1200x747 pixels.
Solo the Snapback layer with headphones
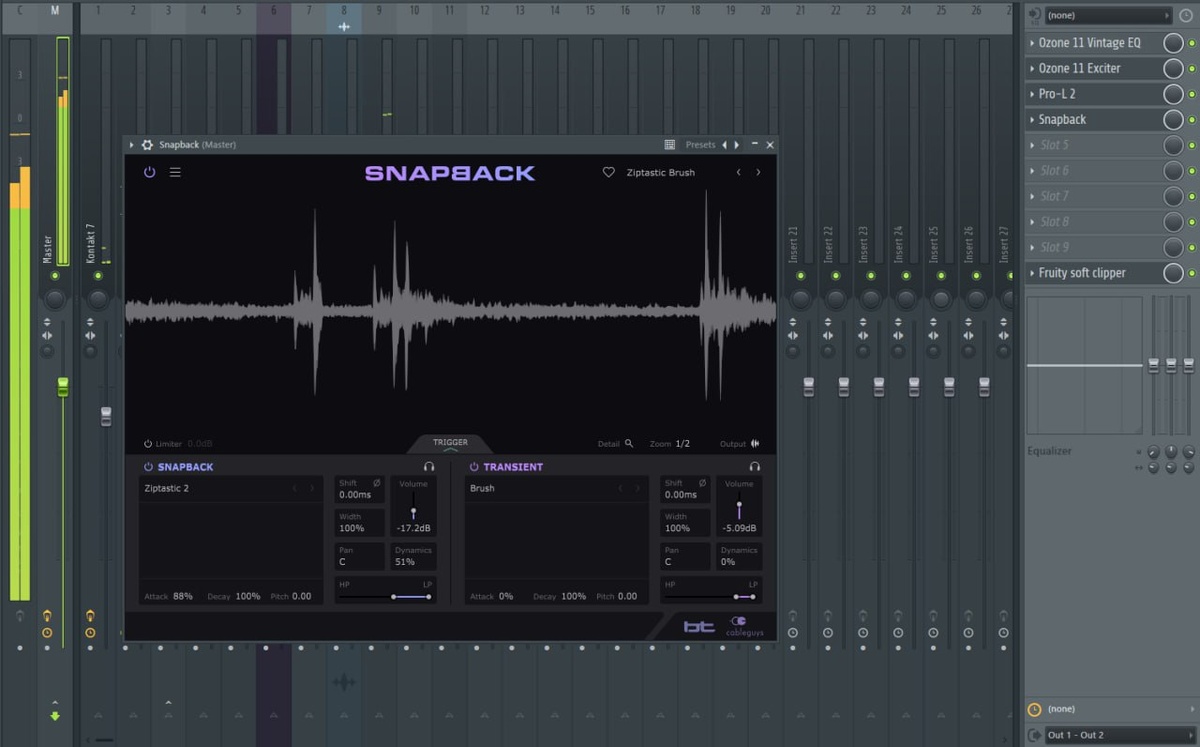[x=429, y=466]
